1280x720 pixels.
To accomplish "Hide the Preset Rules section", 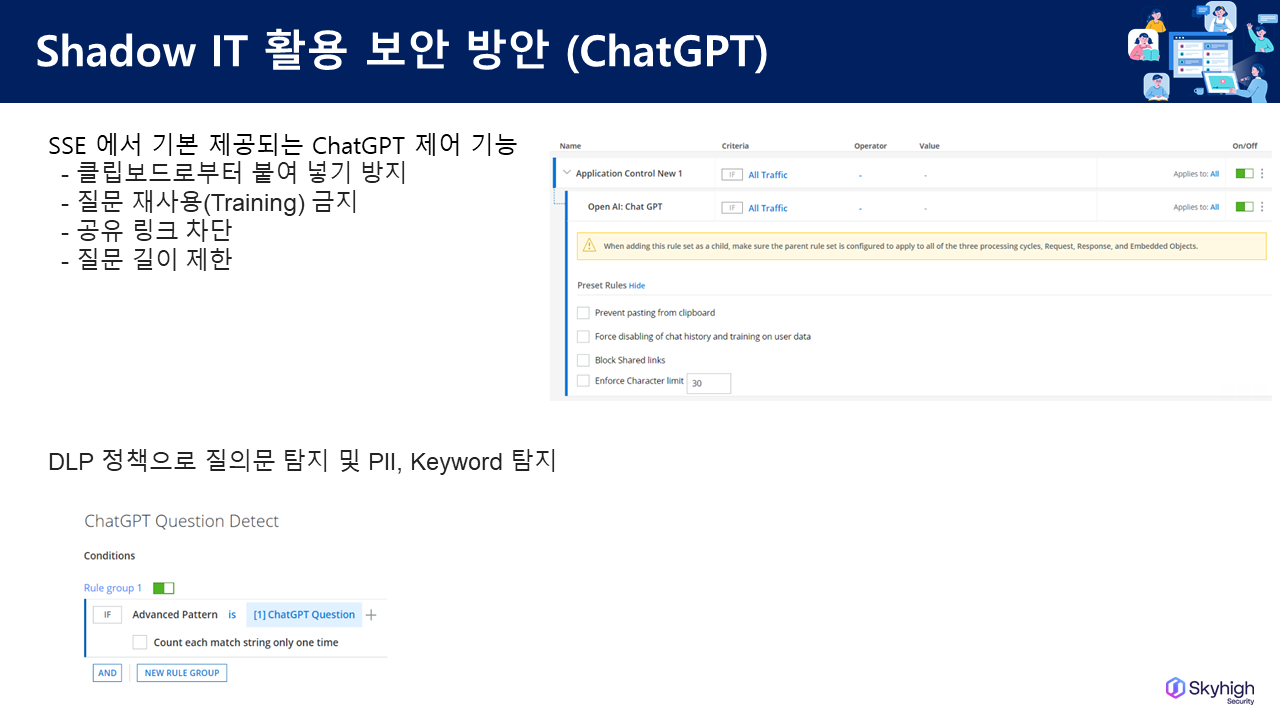I will tap(637, 286).
